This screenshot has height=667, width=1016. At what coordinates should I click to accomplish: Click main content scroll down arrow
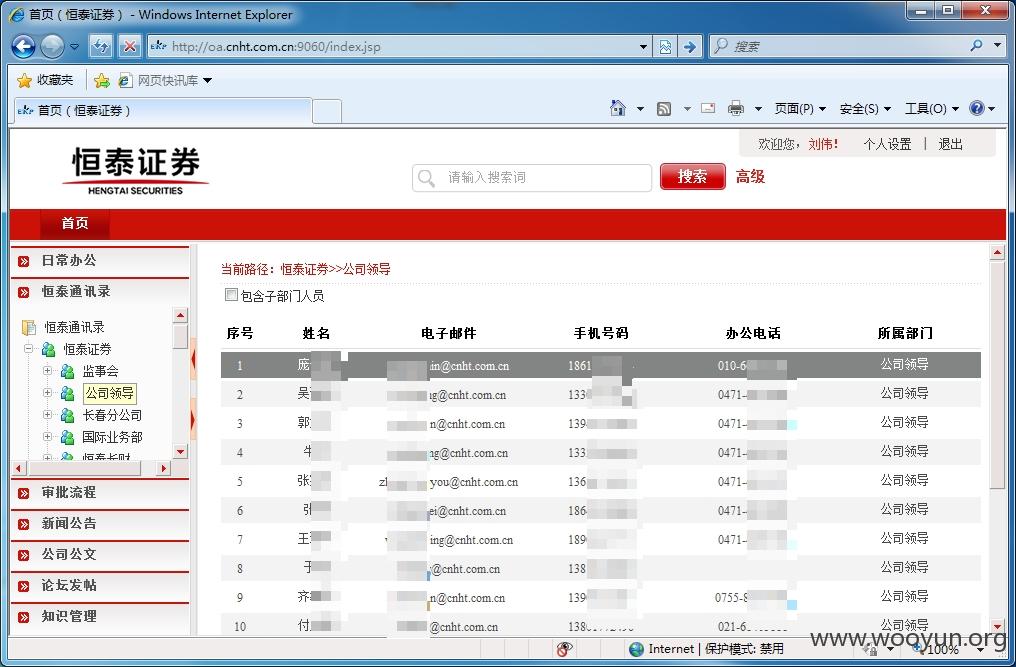click(997, 626)
